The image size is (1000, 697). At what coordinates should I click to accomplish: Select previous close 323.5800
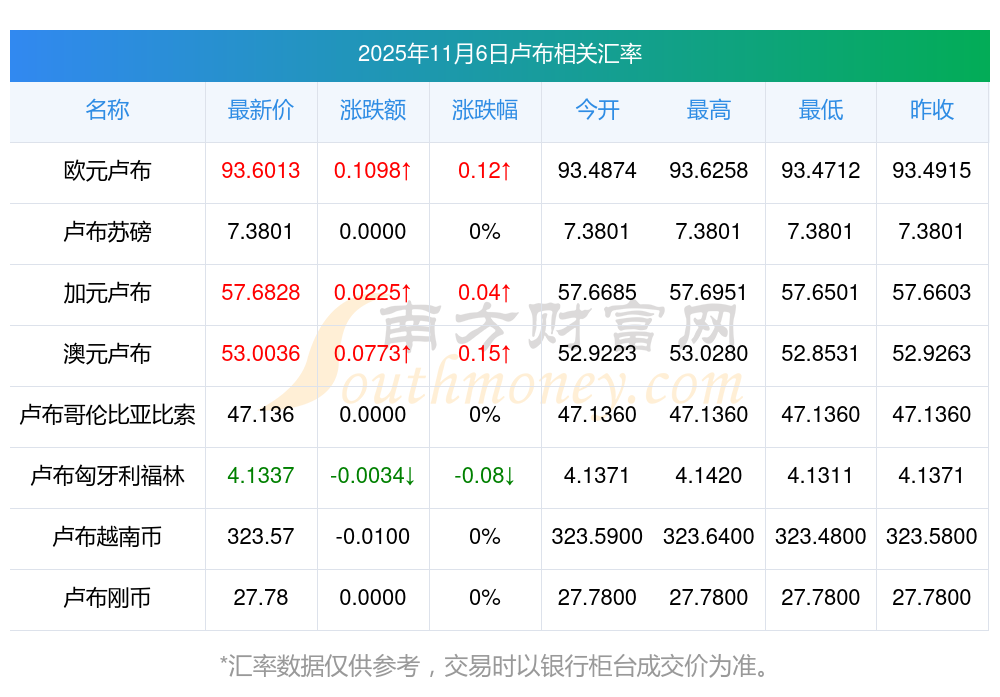[932, 536]
